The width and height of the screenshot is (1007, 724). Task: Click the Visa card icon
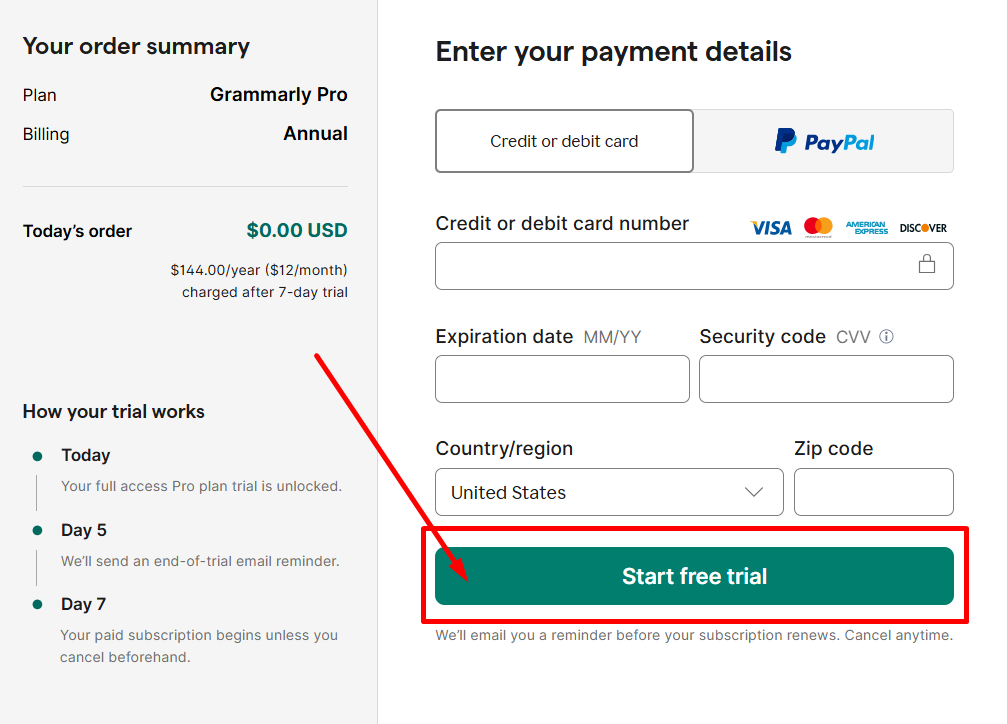(x=770, y=227)
